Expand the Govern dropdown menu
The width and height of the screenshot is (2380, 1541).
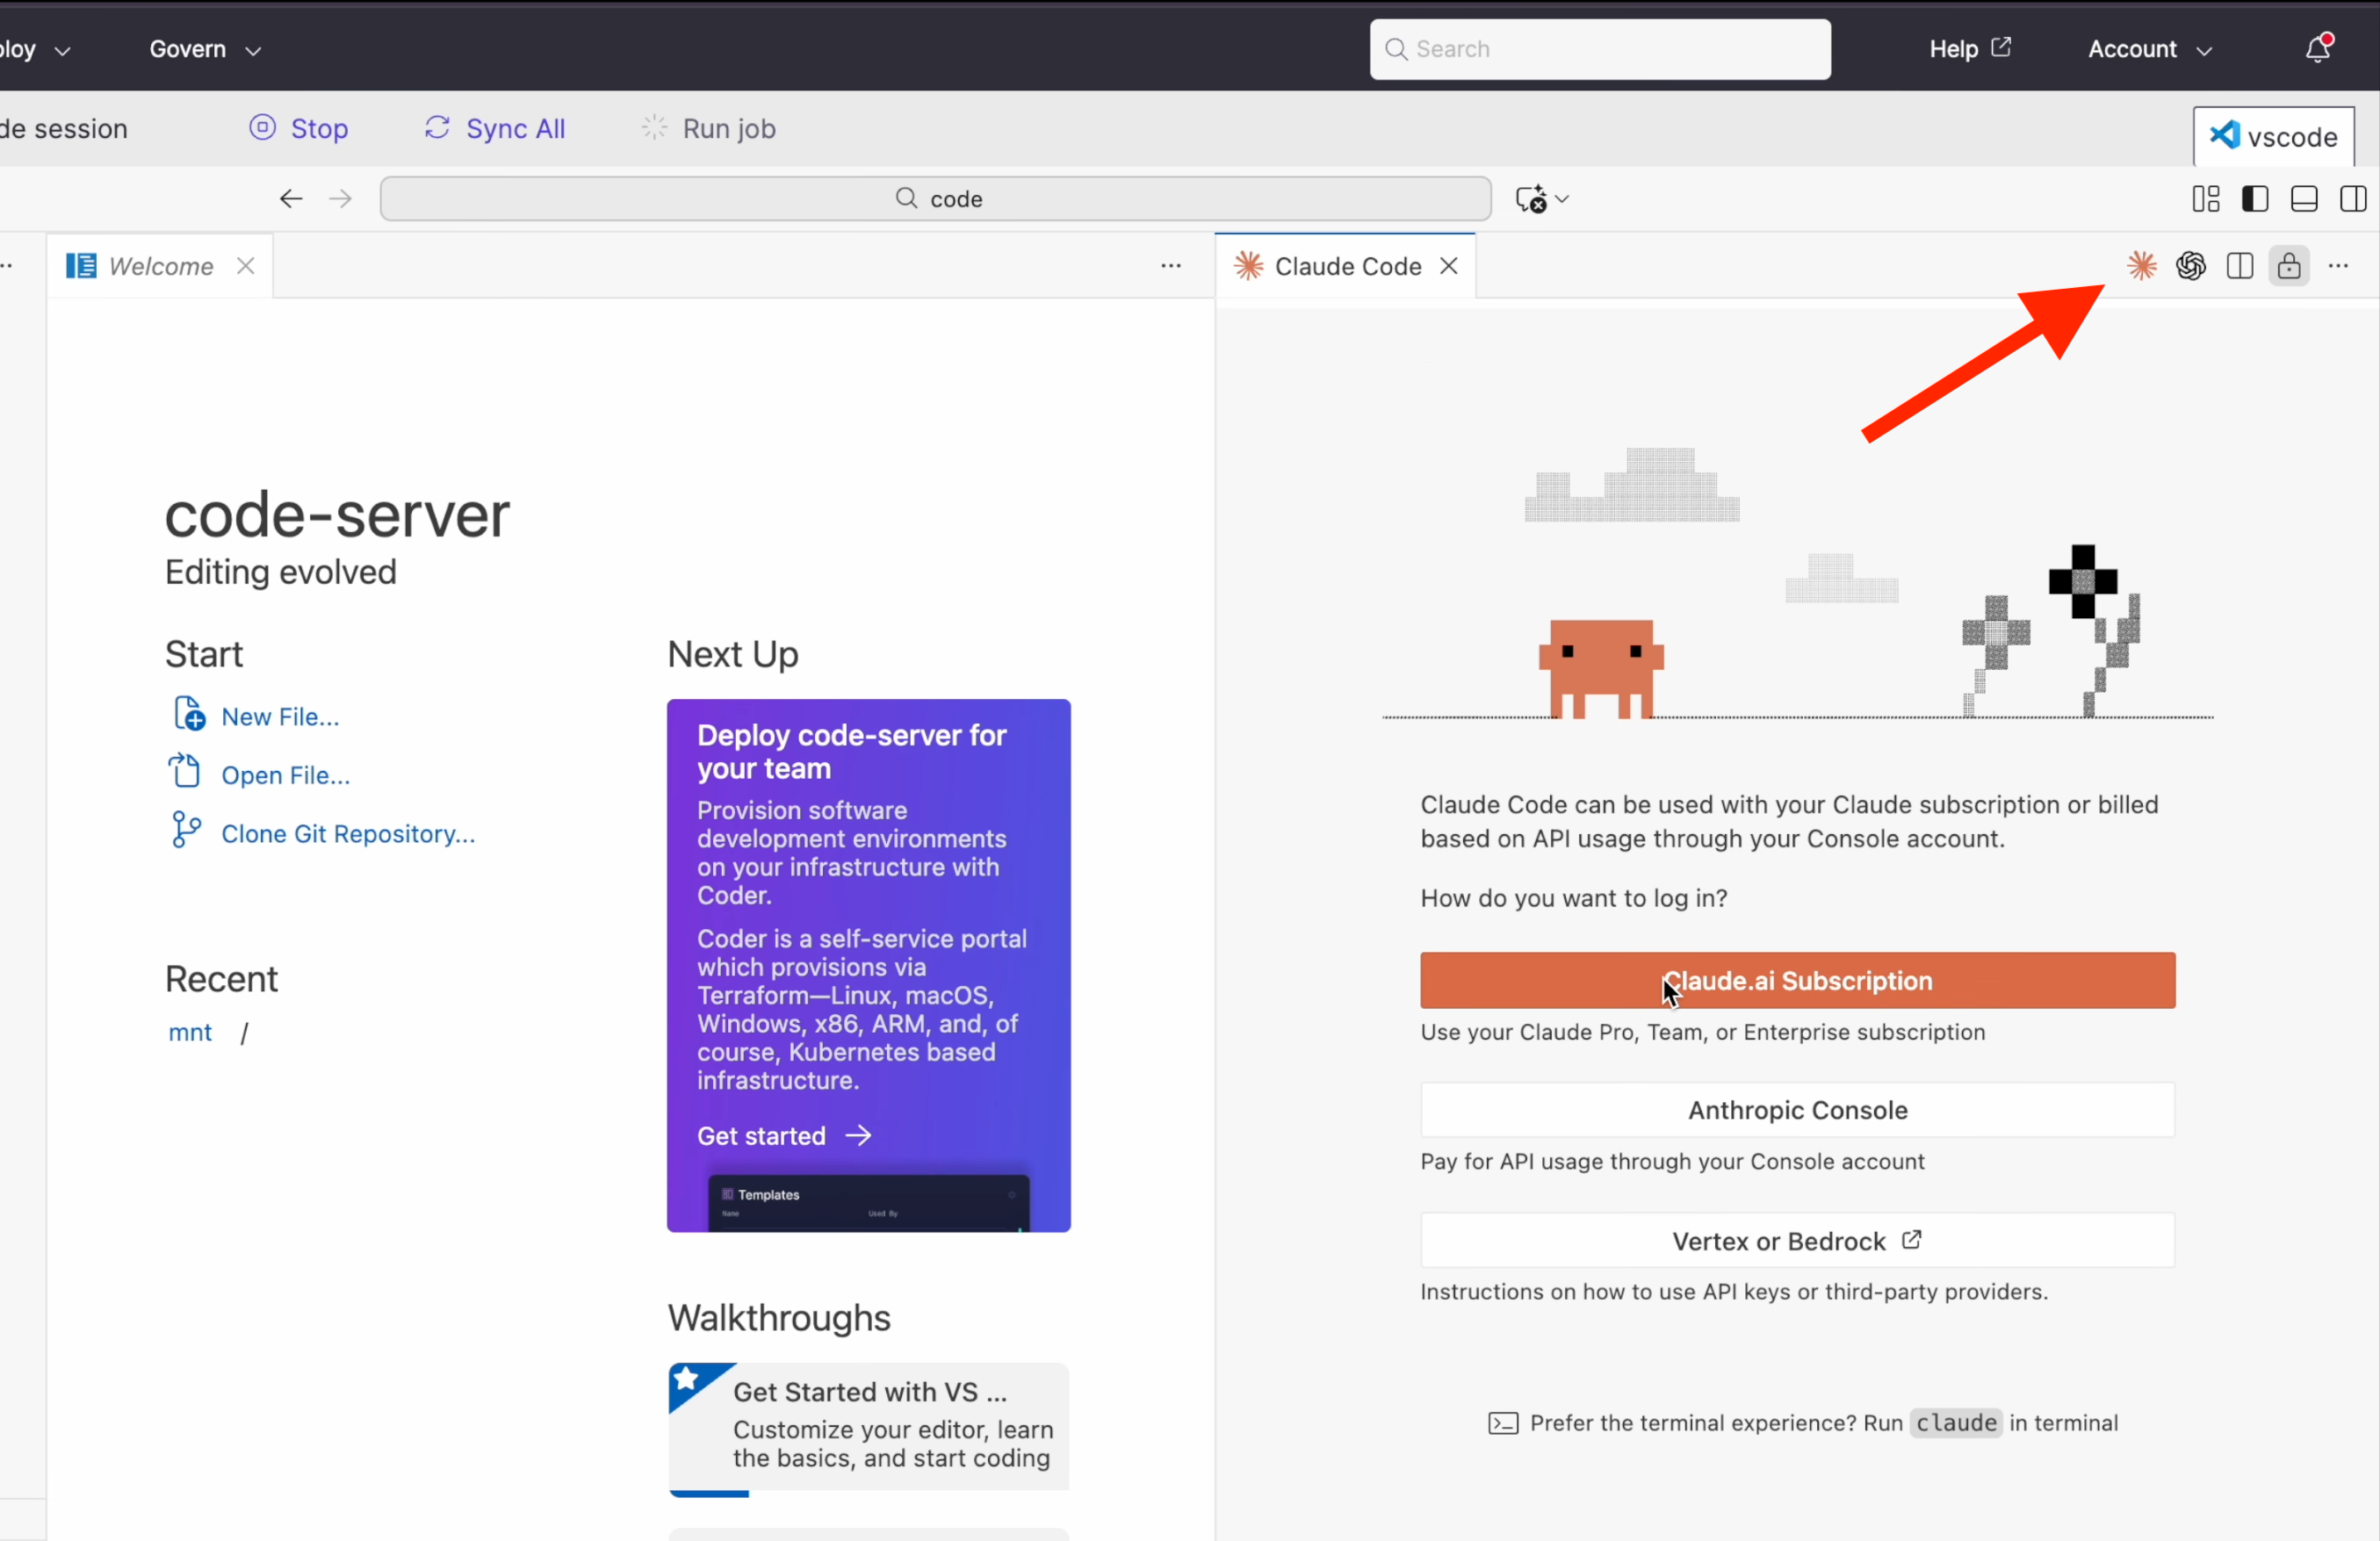click(x=205, y=49)
